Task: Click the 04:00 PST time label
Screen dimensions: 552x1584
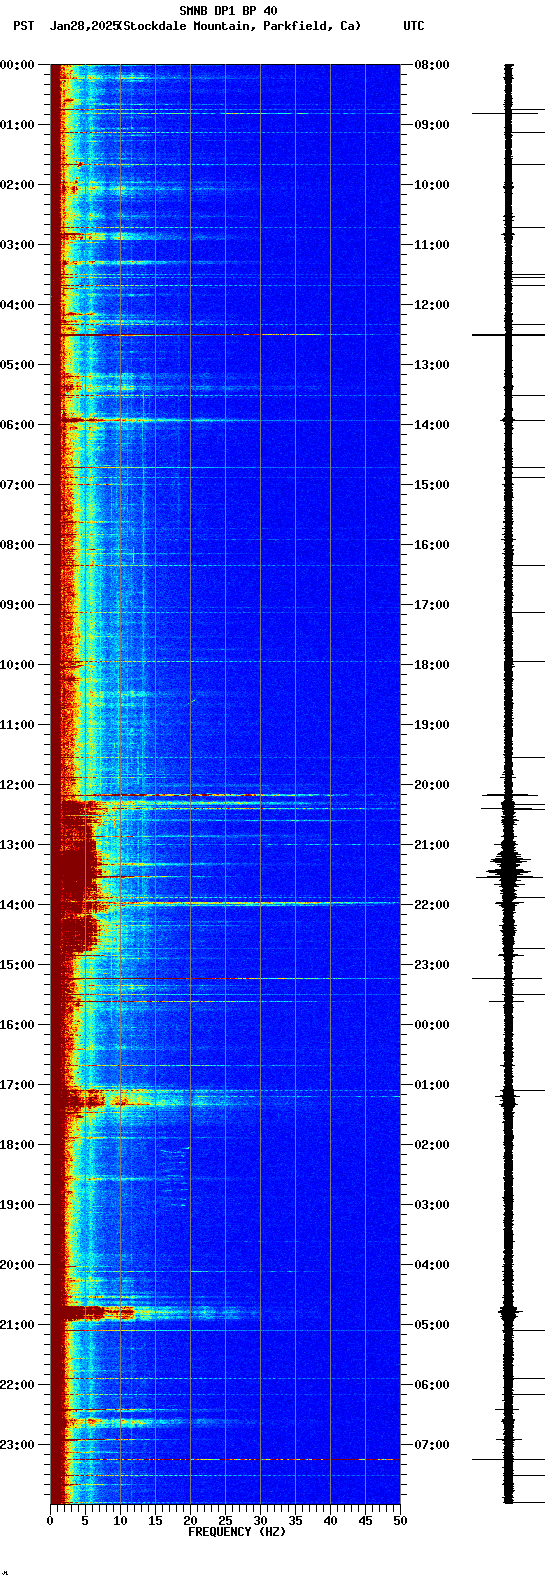Action: click(17, 305)
